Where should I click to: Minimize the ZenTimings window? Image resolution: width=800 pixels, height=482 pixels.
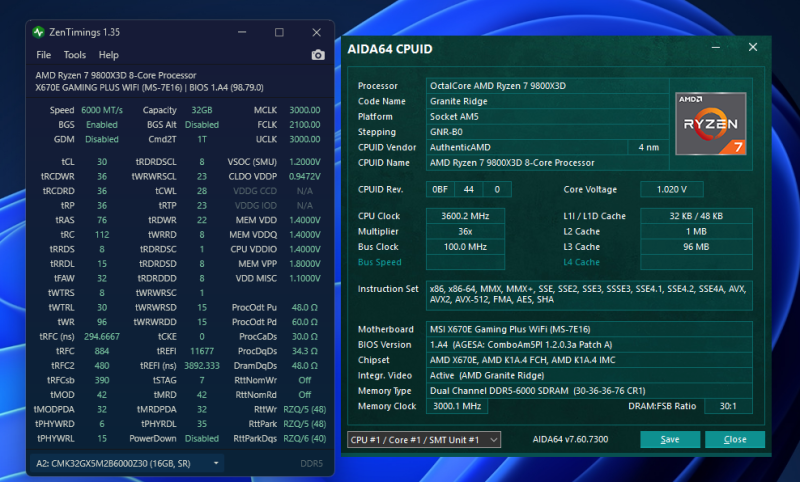coord(242,32)
